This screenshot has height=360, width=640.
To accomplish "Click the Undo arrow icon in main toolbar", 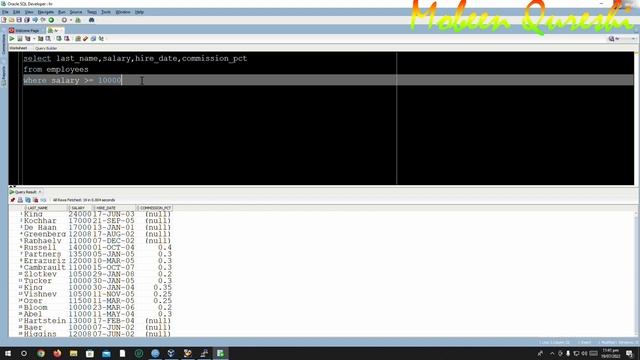I will pyautogui.click(x=35, y=20).
